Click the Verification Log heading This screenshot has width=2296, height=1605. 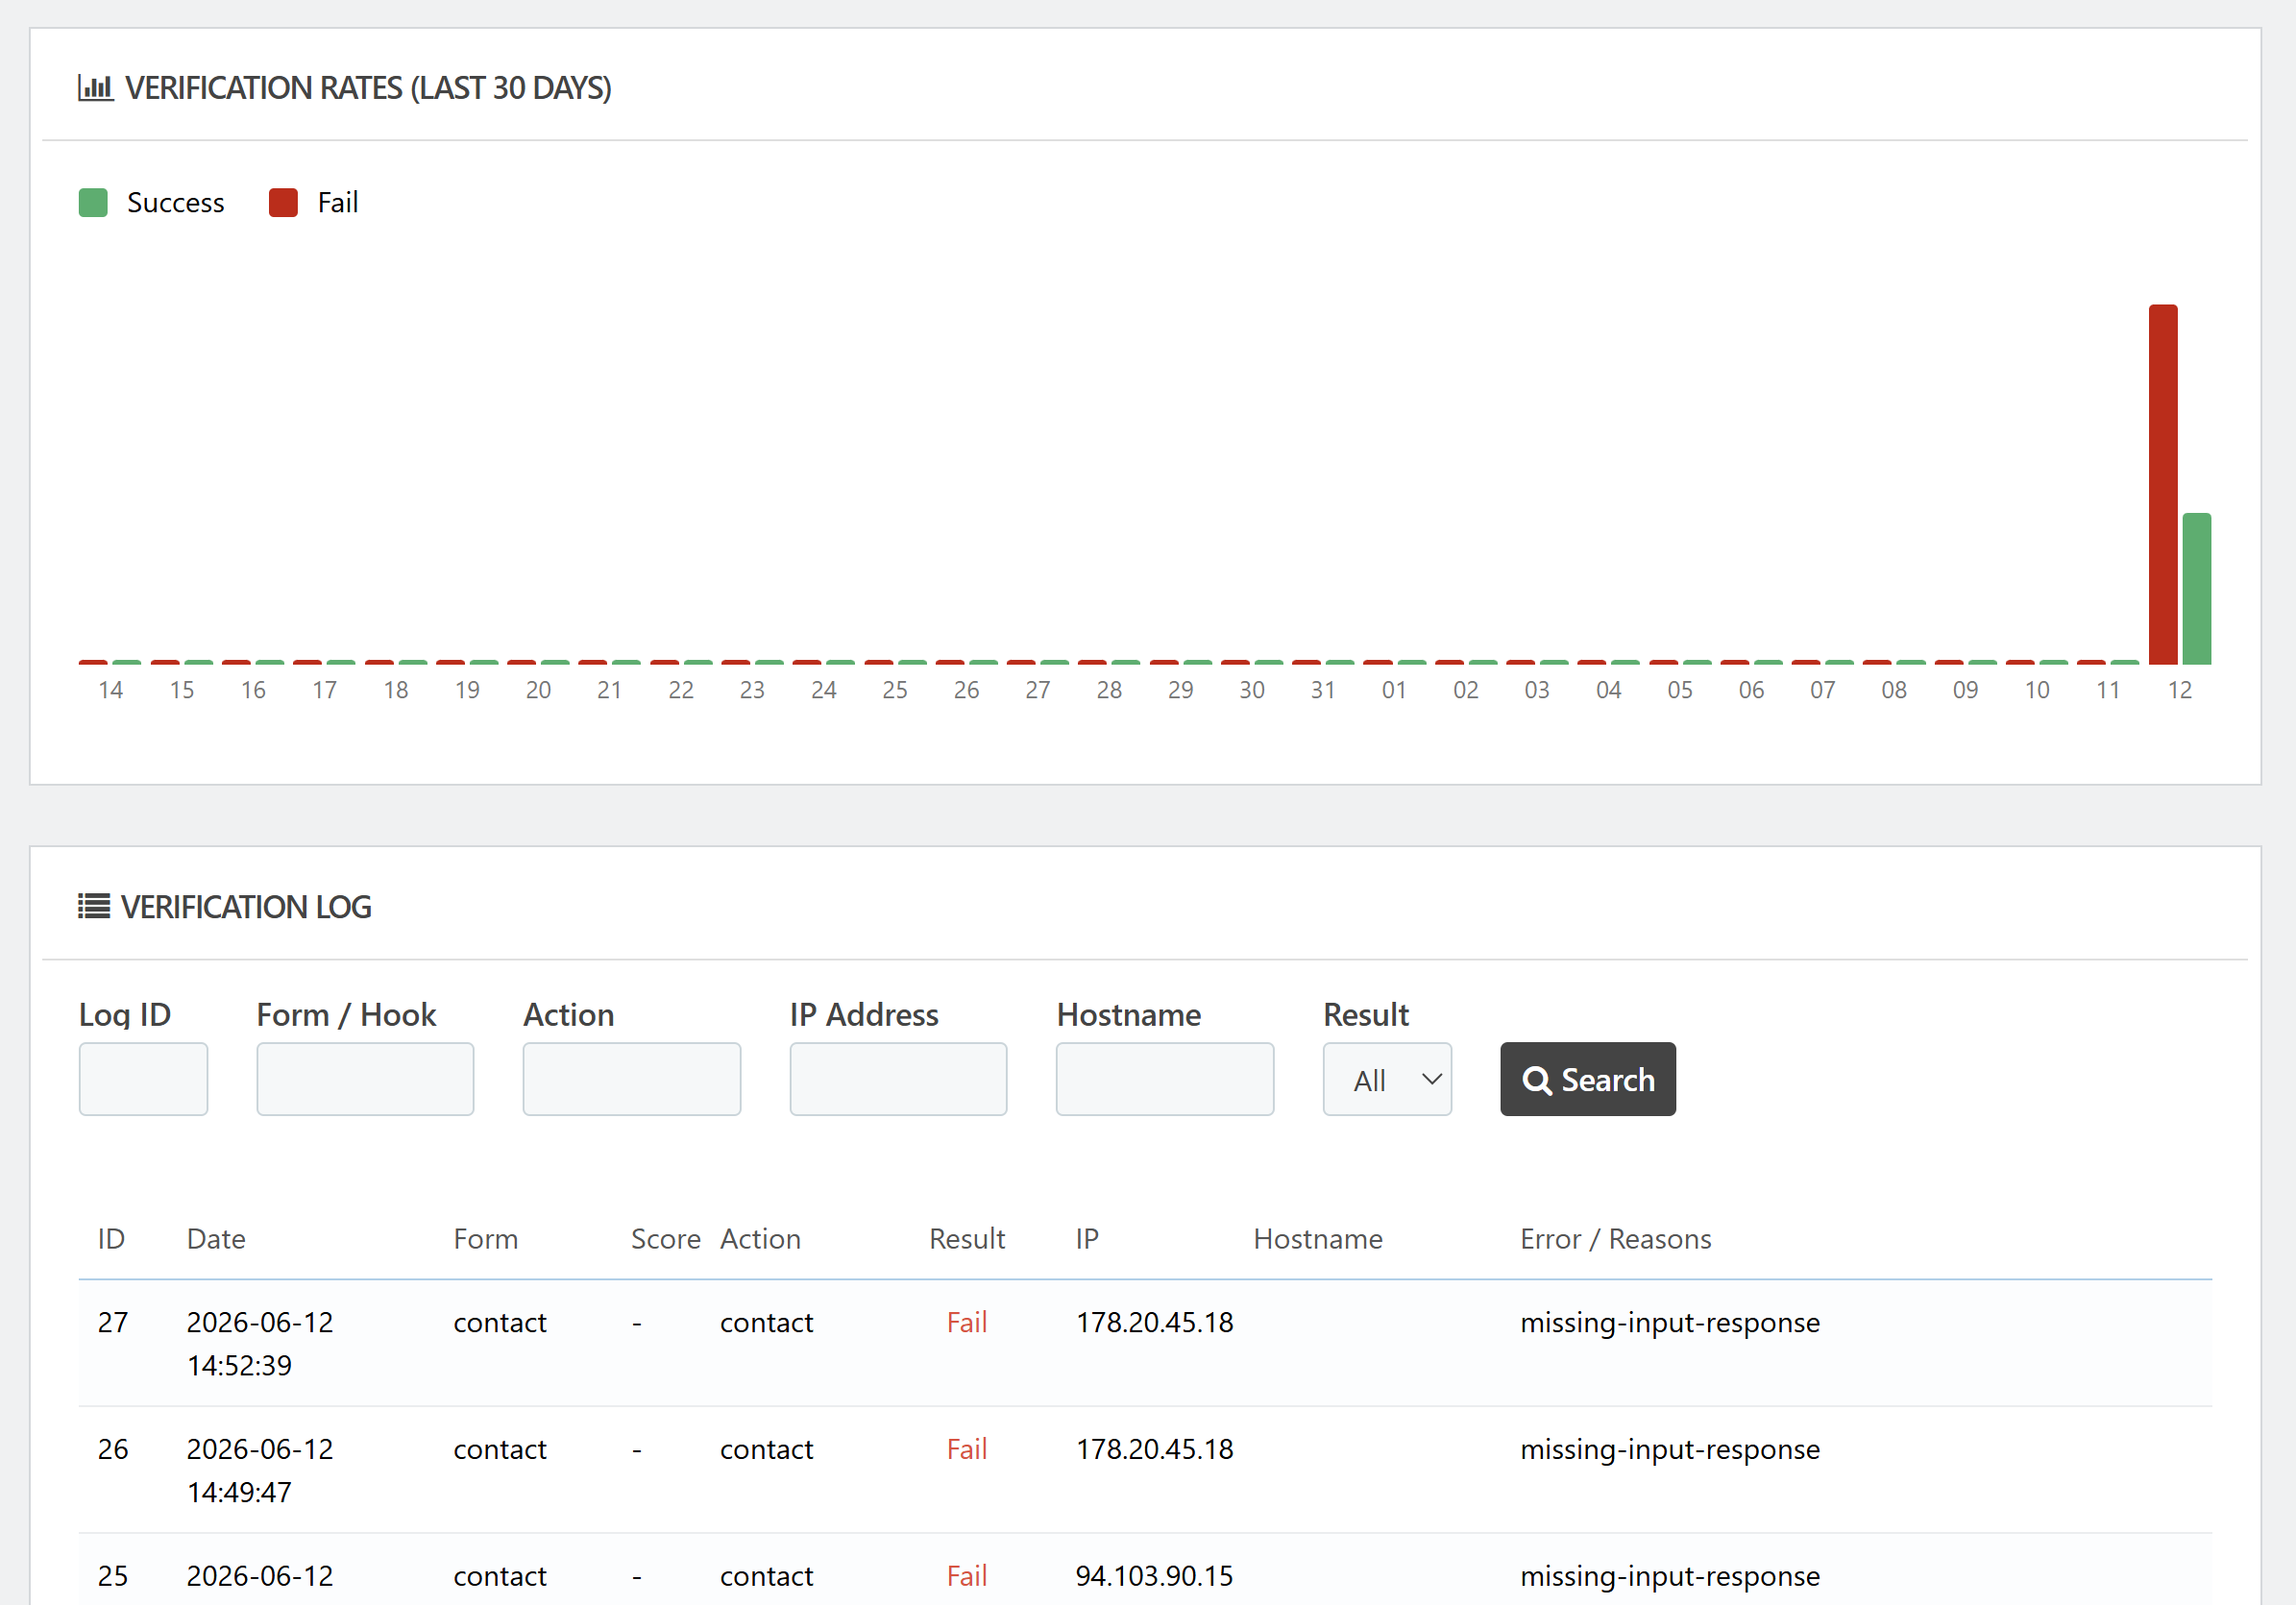[246, 907]
